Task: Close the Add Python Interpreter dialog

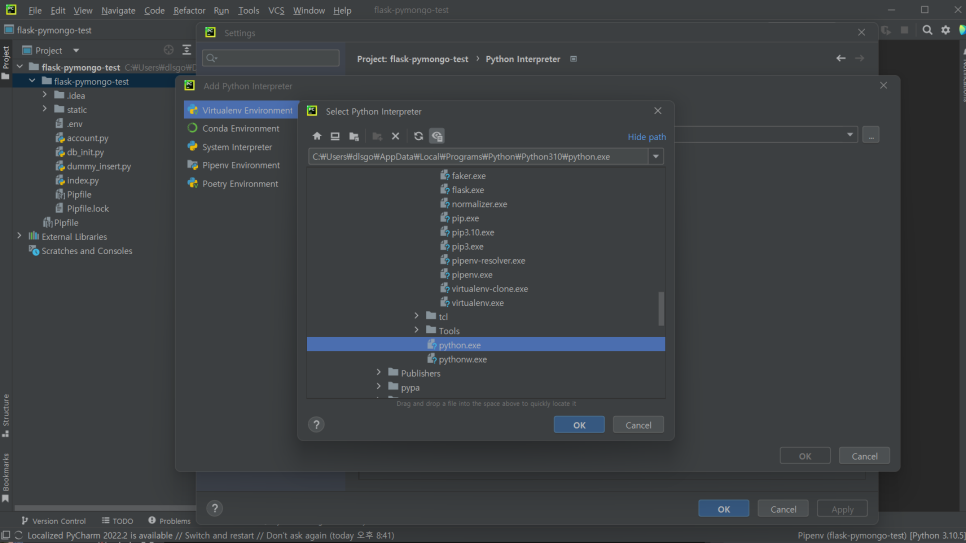Action: point(883,86)
